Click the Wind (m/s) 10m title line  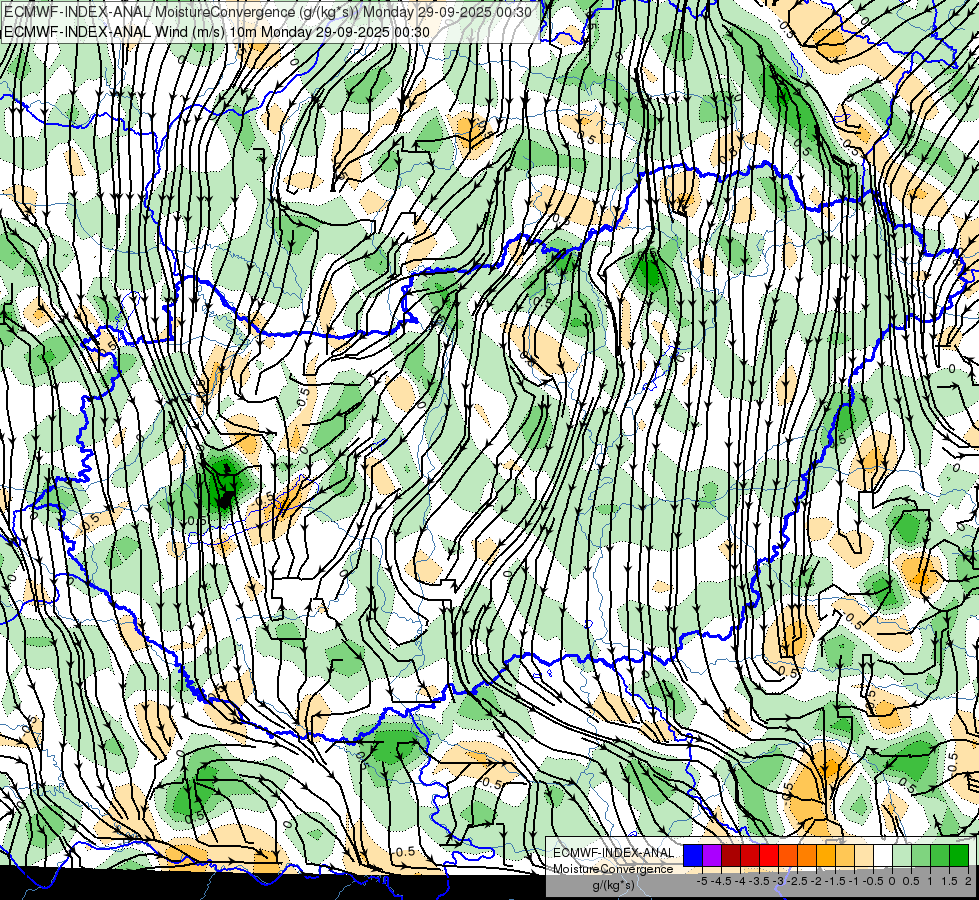[217, 31]
